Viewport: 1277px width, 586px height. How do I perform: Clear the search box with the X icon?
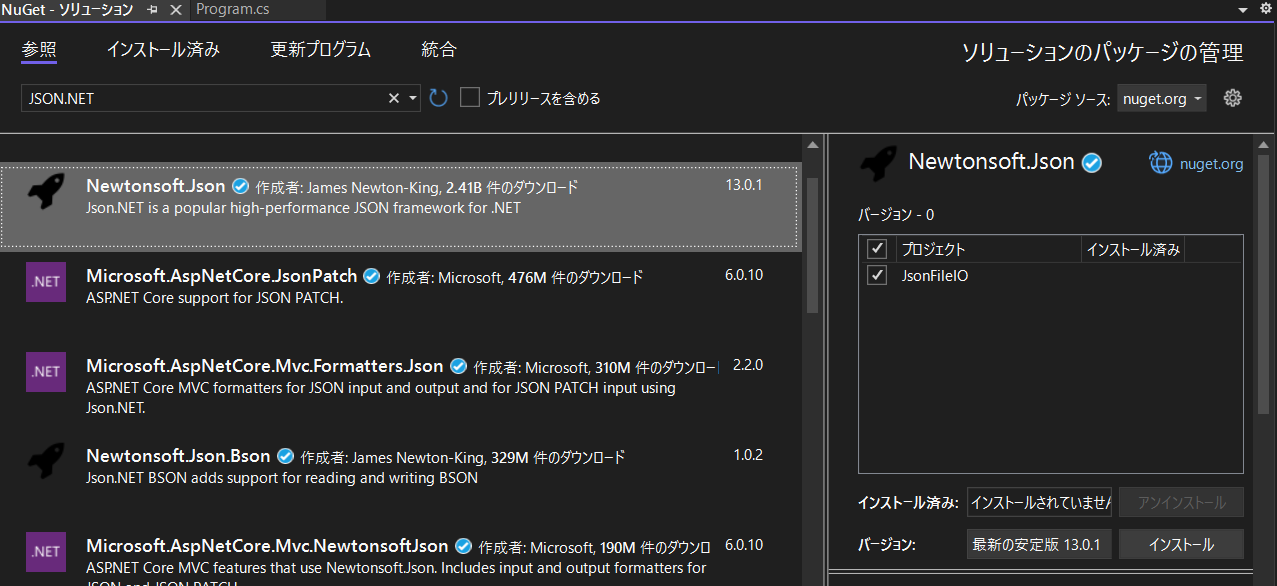click(393, 97)
